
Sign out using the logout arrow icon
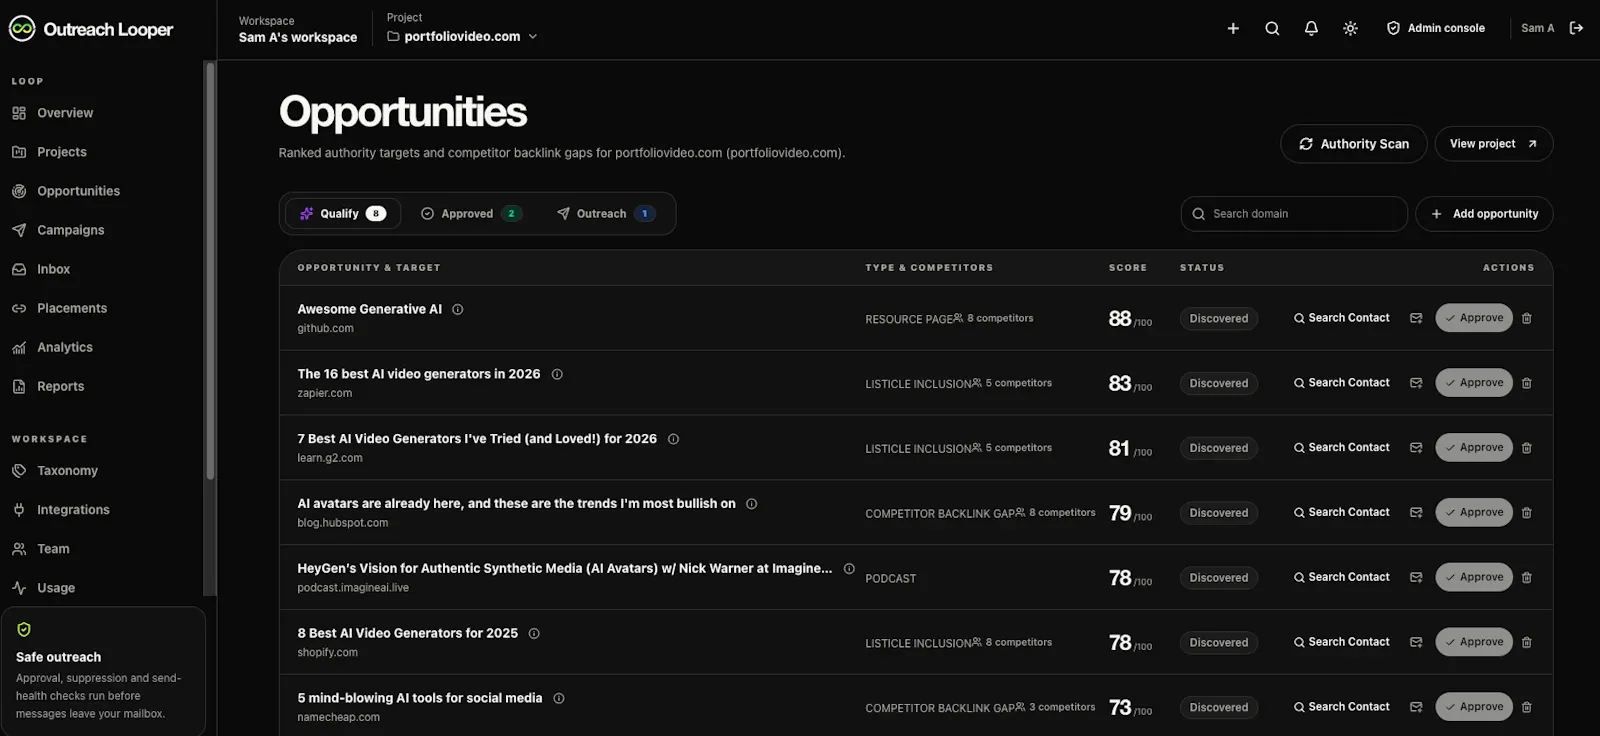pos(1576,28)
